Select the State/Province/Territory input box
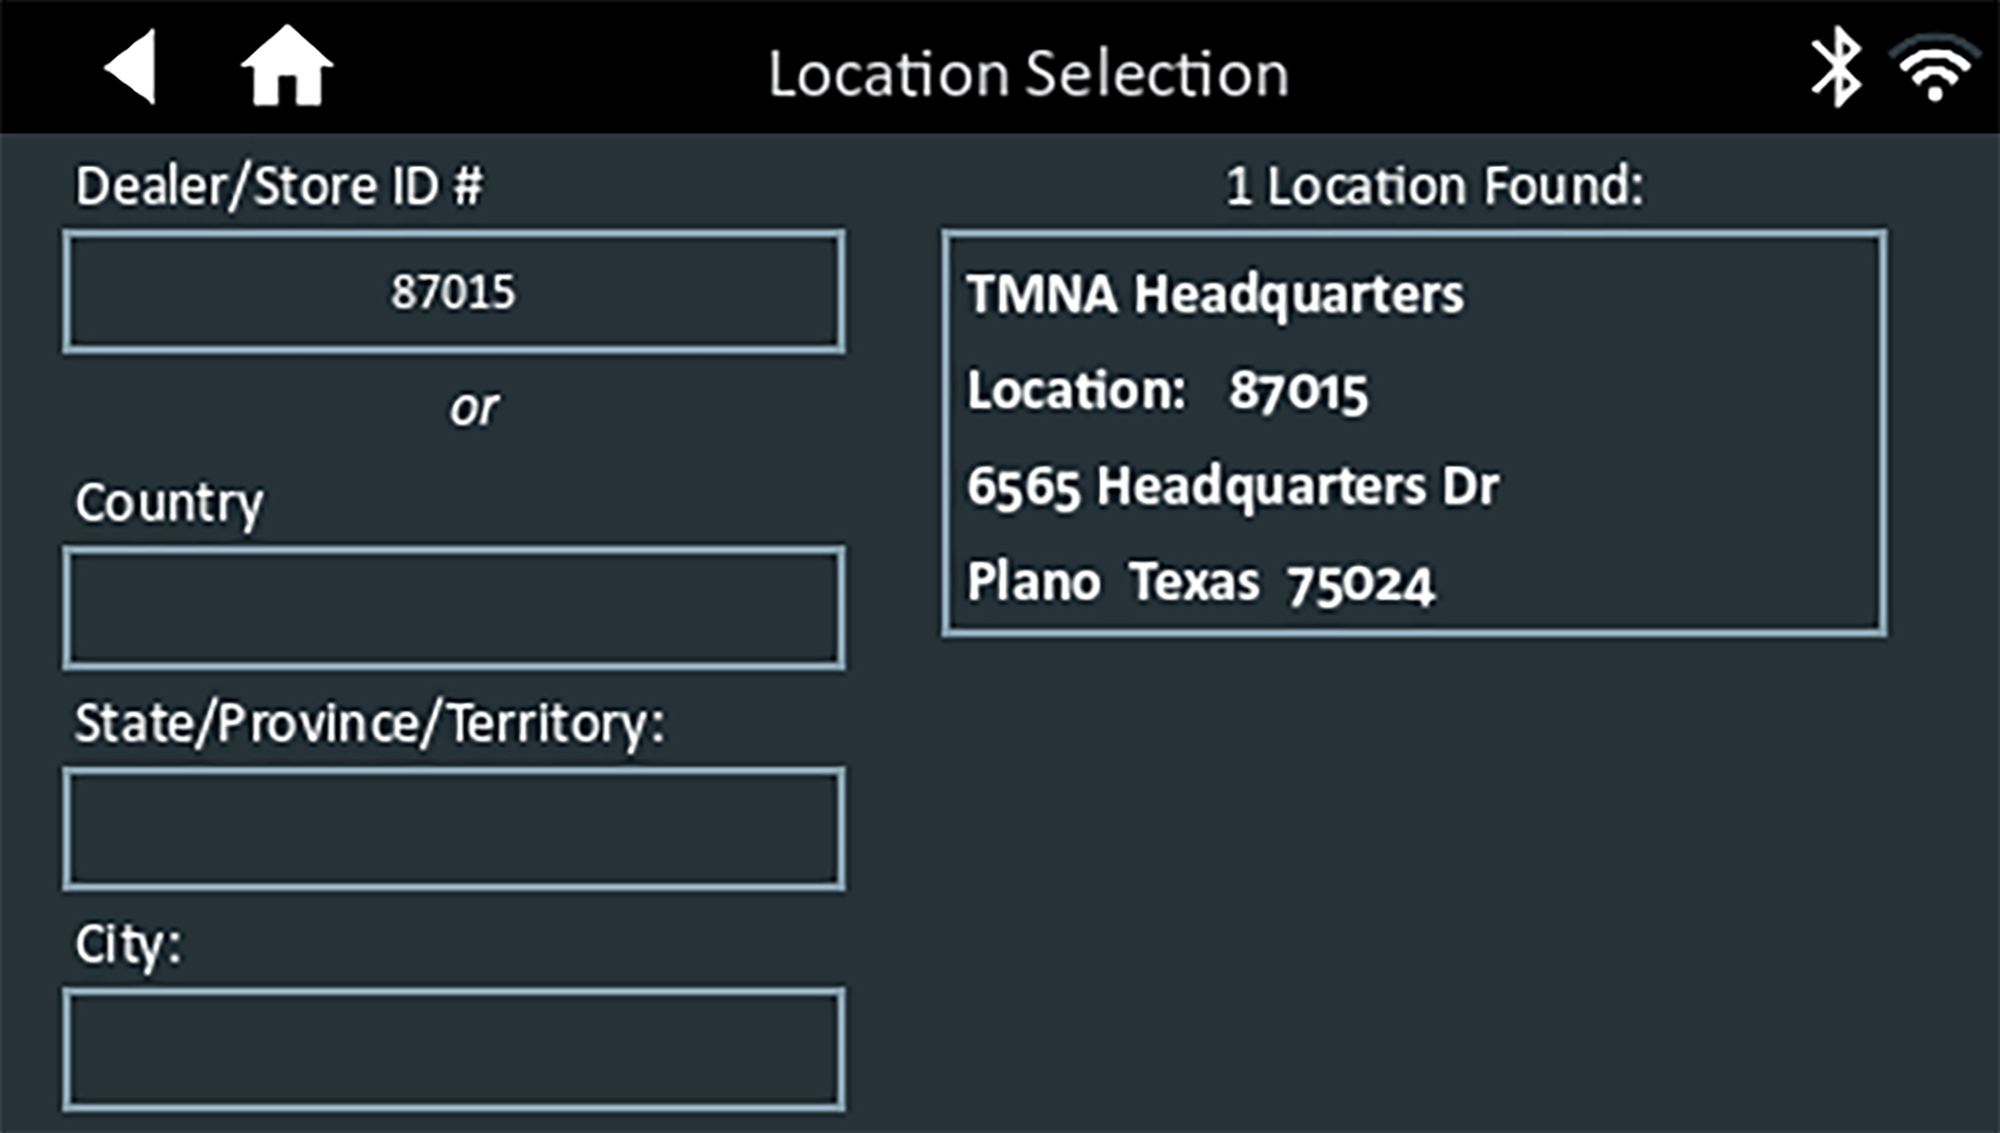The width and height of the screenshot is (2000, 1133). pos(454,829)
